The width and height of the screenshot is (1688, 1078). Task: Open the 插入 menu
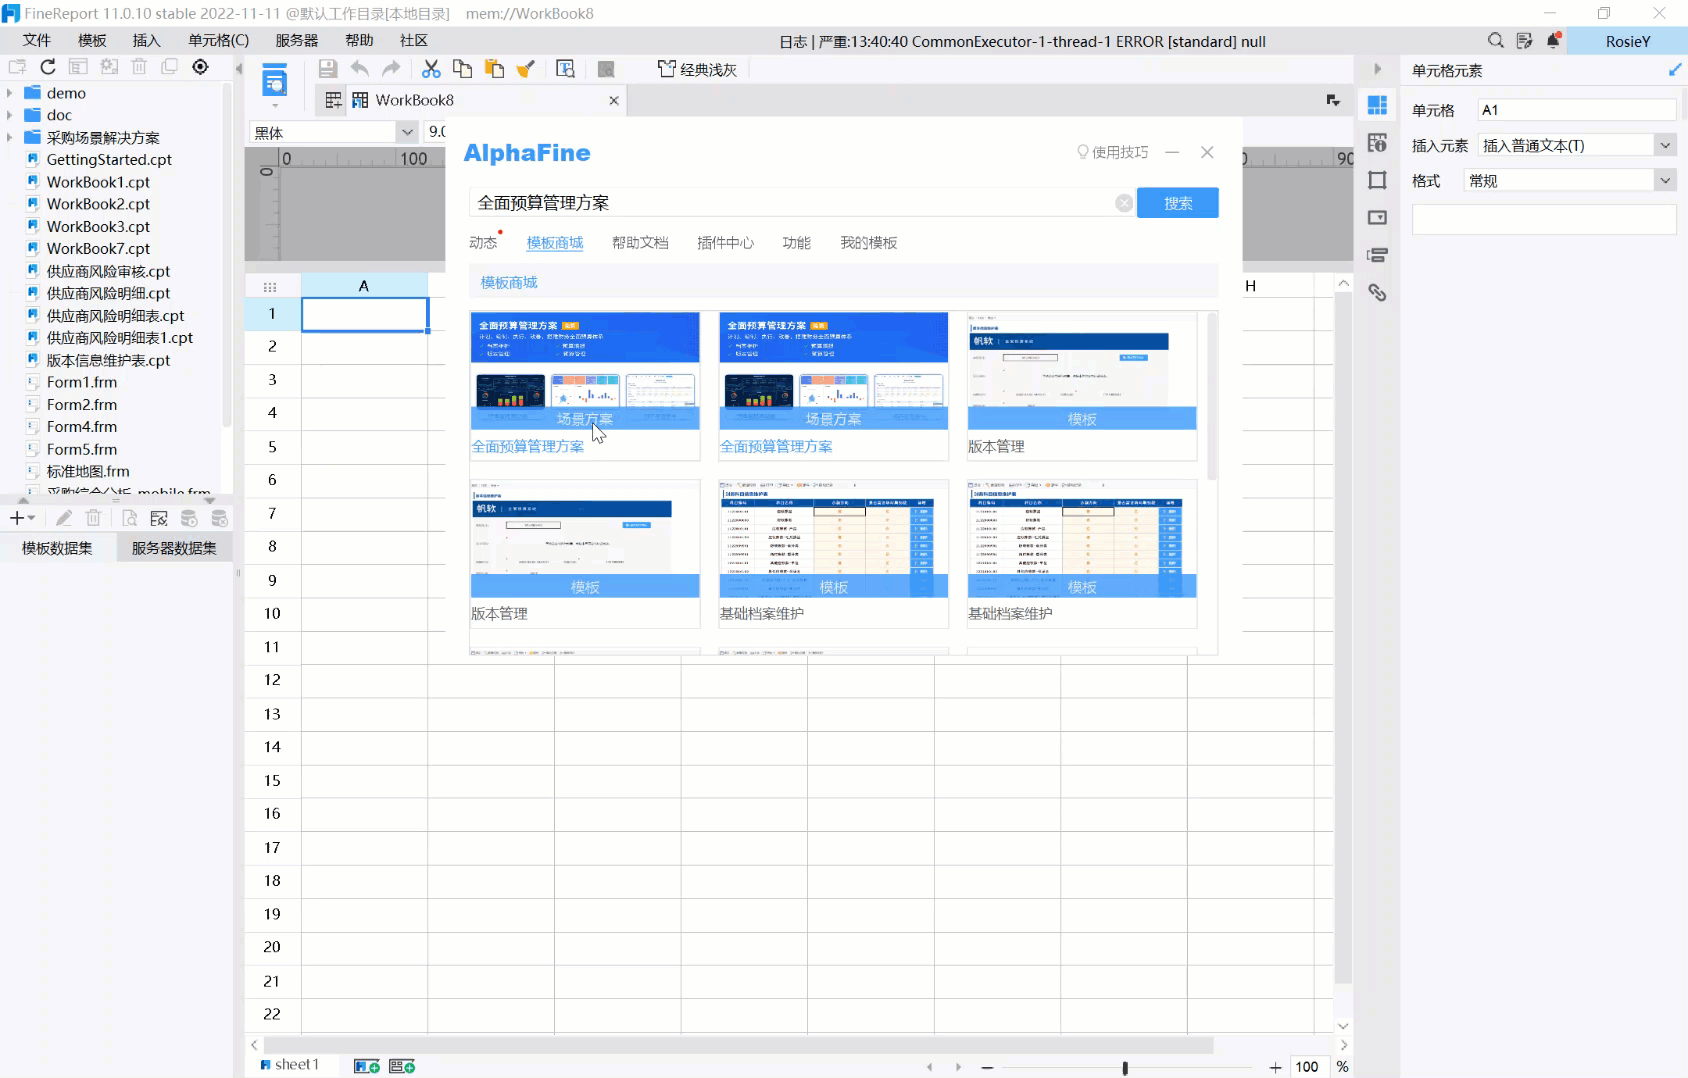[x=146, y=41]
